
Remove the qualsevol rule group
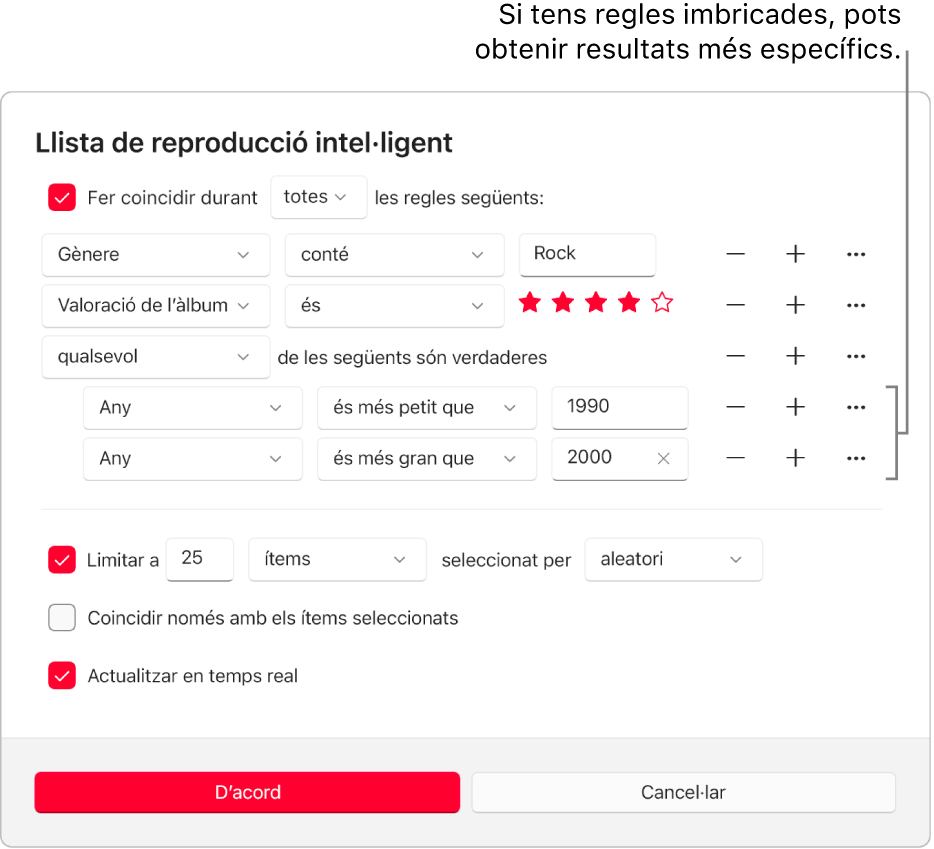[735, 356]
